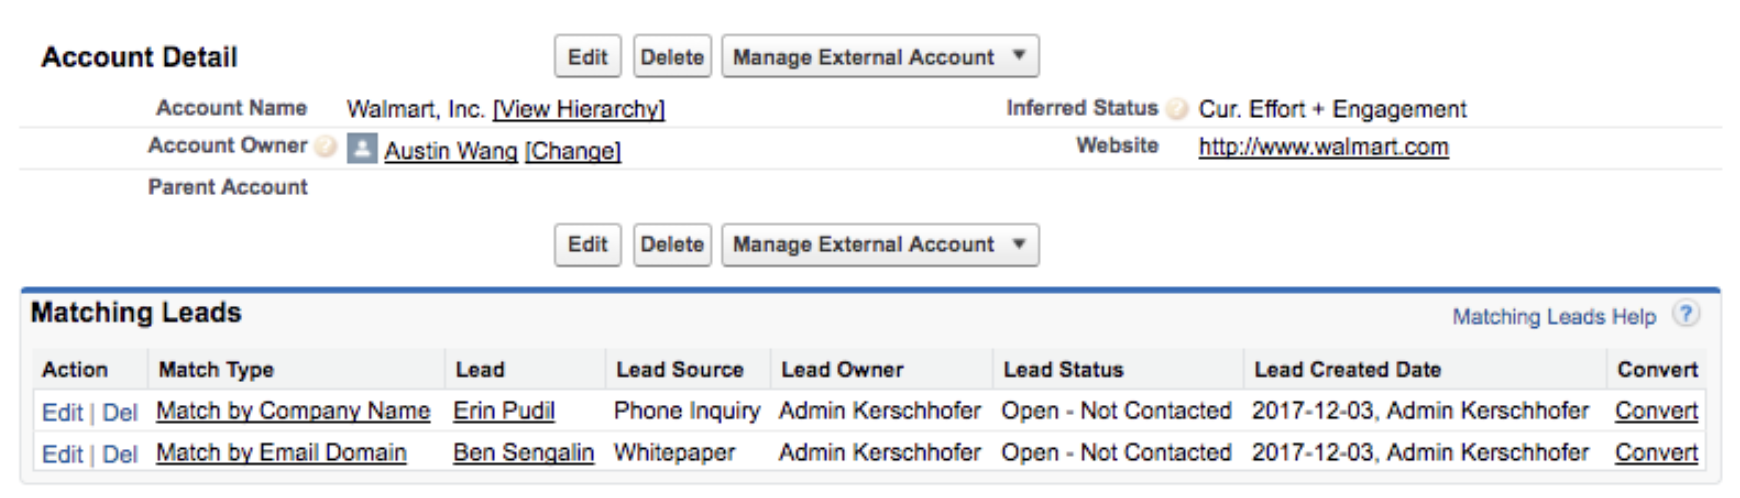Open the View Hierarchy link
Image resolution: width=1740 pixels, height=498 pixels.
[579, 109]
